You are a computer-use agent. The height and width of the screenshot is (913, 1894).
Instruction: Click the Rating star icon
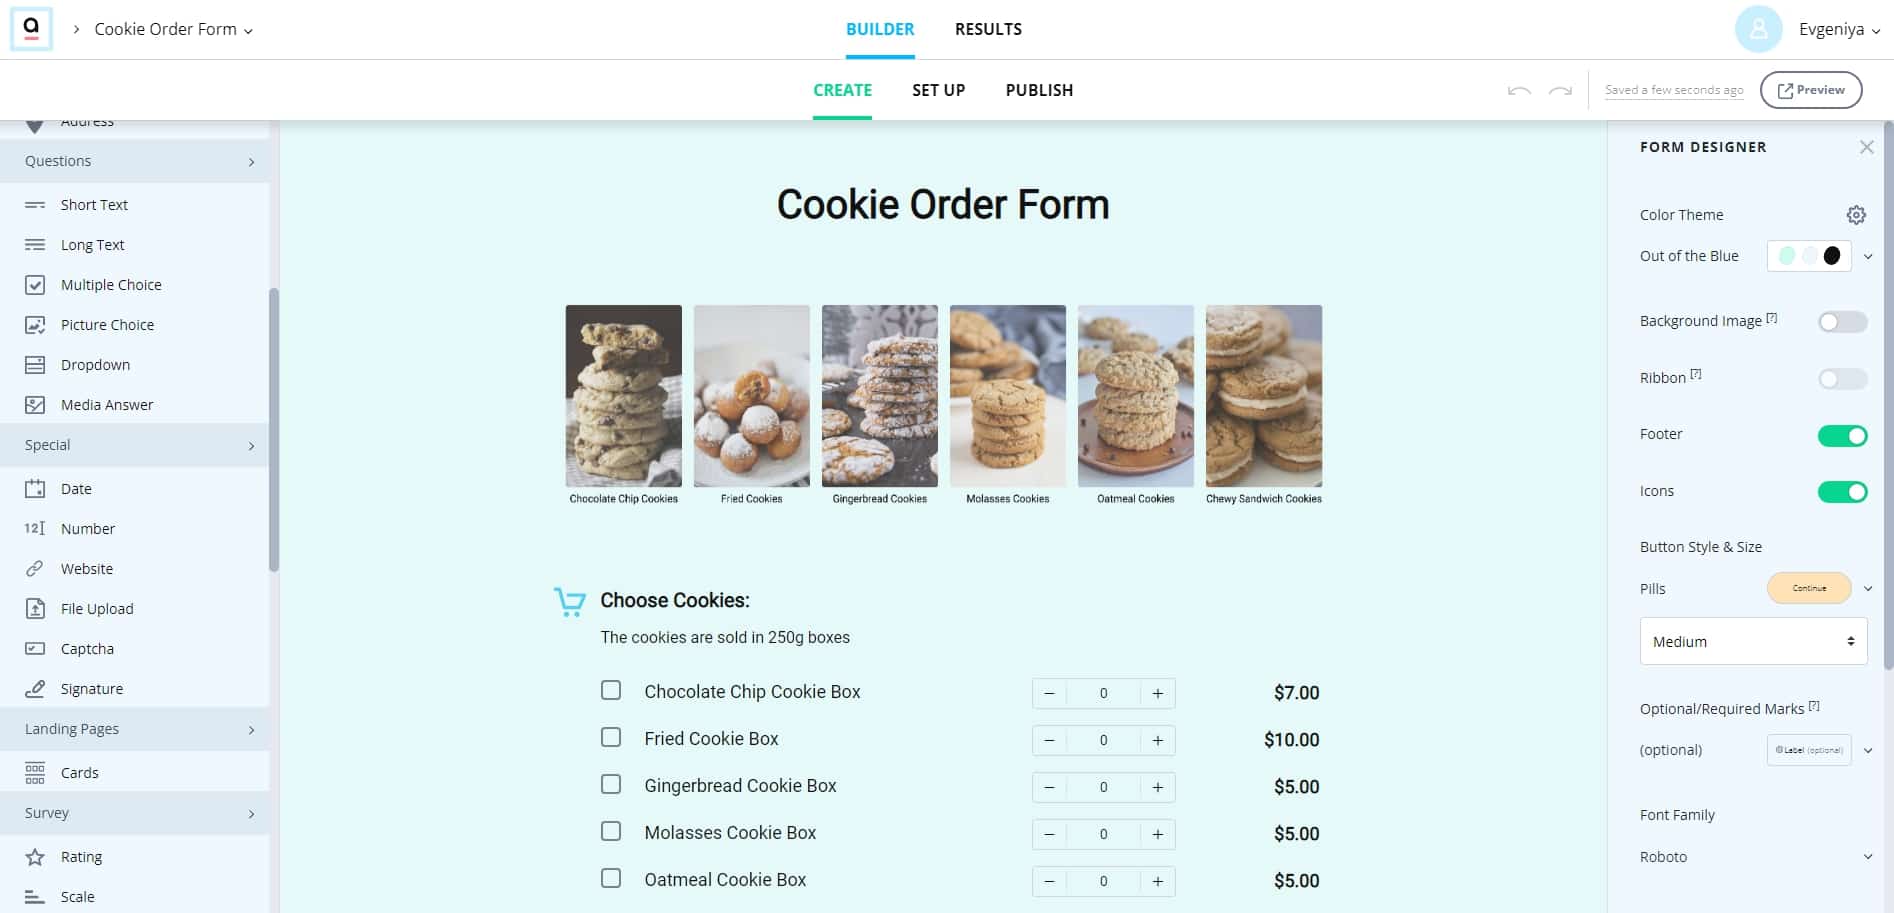point(35,857)
